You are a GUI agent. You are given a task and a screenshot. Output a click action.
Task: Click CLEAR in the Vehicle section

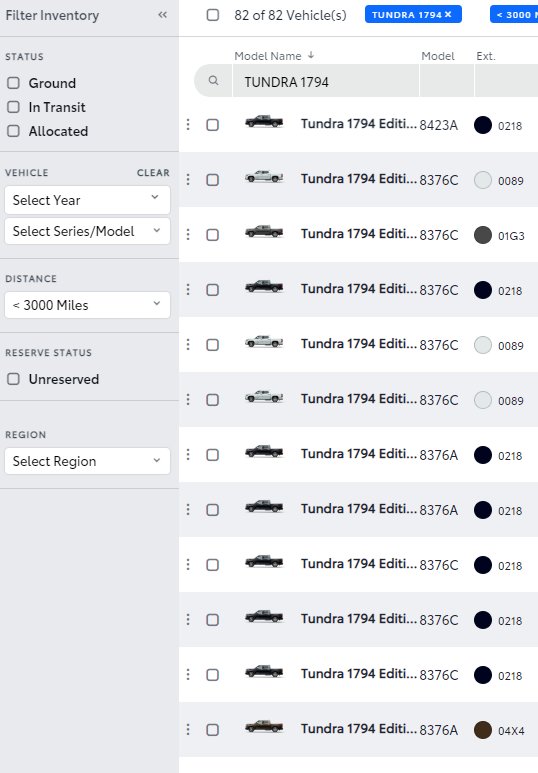point(153,173)
